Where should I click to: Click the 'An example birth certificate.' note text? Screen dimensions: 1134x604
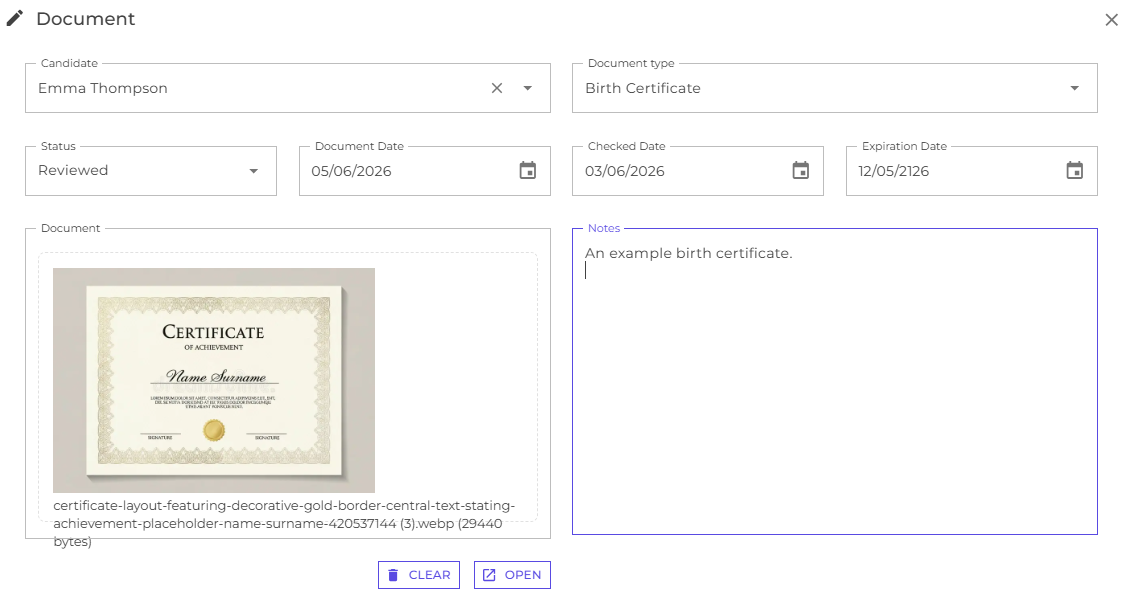click(x=688, y=253)
